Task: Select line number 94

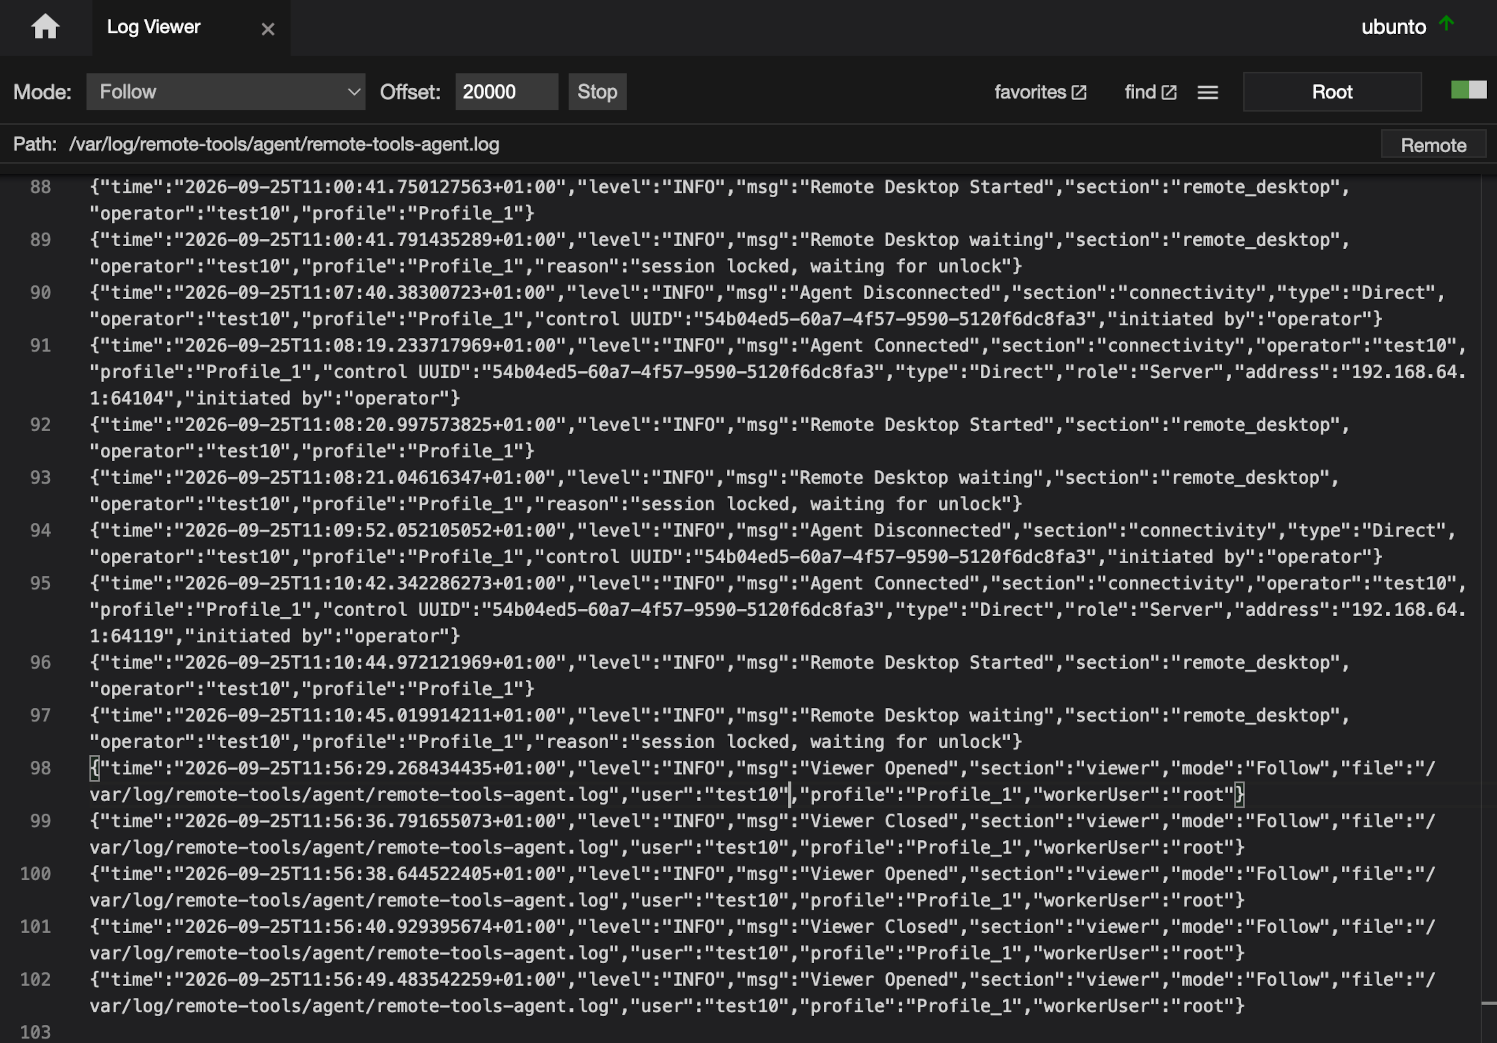Action: tap(40, 531)
